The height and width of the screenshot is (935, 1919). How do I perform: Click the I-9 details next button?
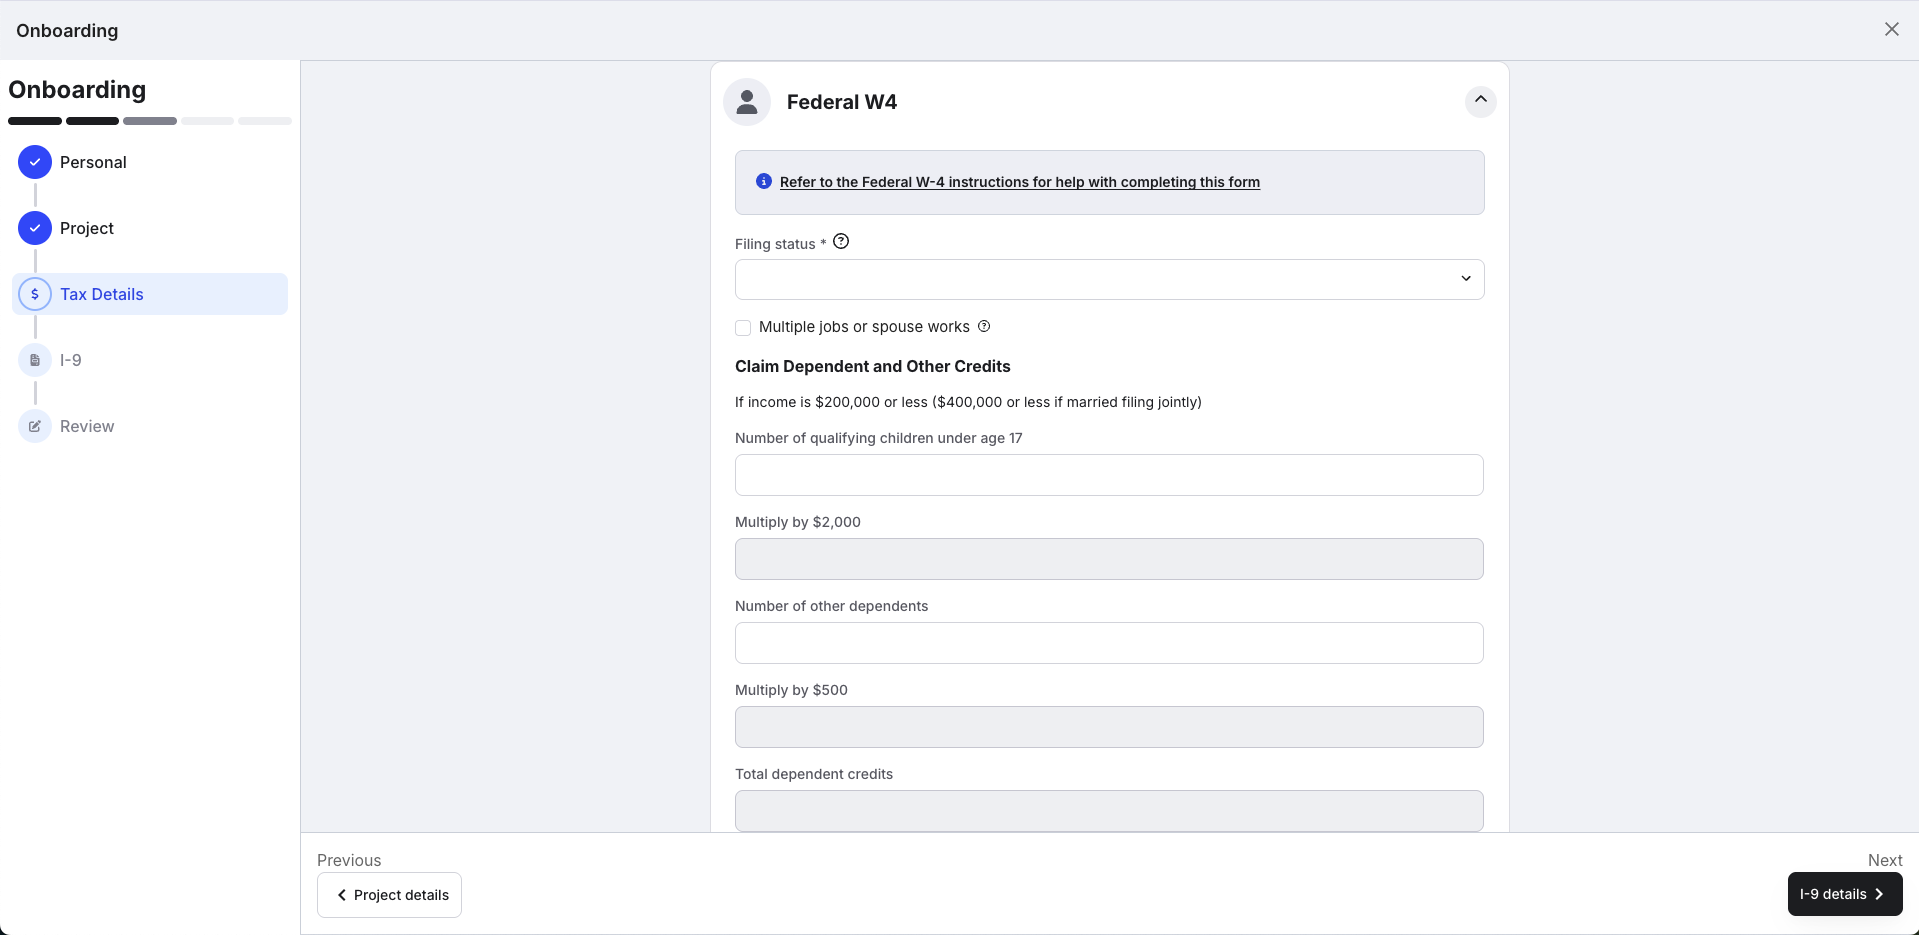(1845, 894)
